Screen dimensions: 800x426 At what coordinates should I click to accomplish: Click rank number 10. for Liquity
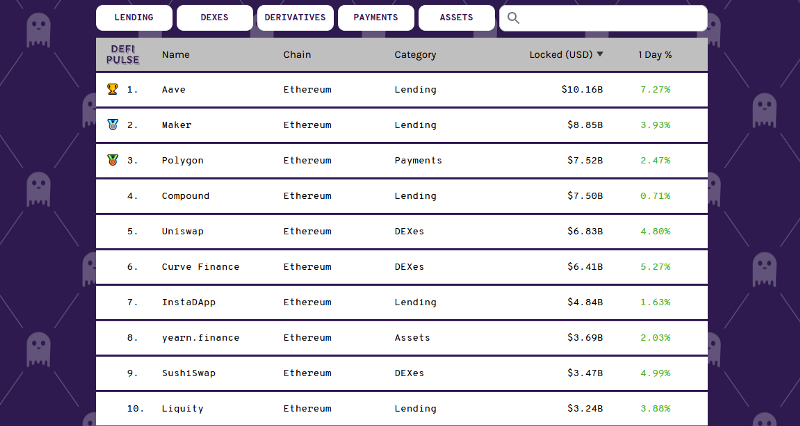[135, 408]
